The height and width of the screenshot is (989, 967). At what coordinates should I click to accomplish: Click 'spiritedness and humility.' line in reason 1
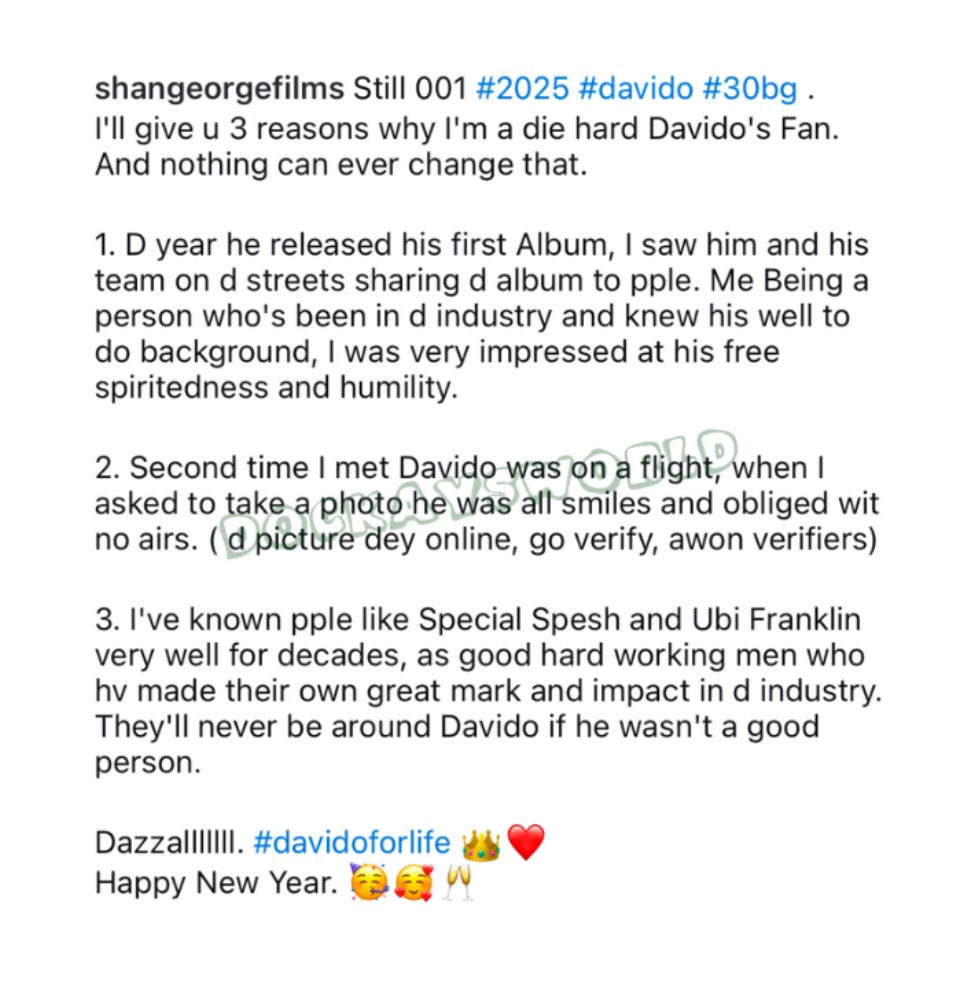tap(276, 387)
